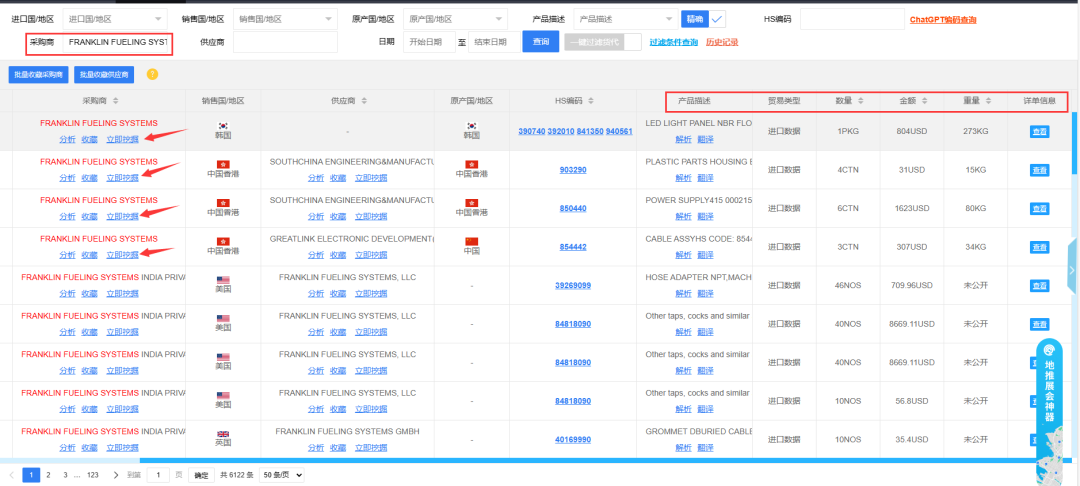Click 'HOSE ADAPTER NPT,MACH' product description text
The image size is (1080, 486).
[699, 277]
